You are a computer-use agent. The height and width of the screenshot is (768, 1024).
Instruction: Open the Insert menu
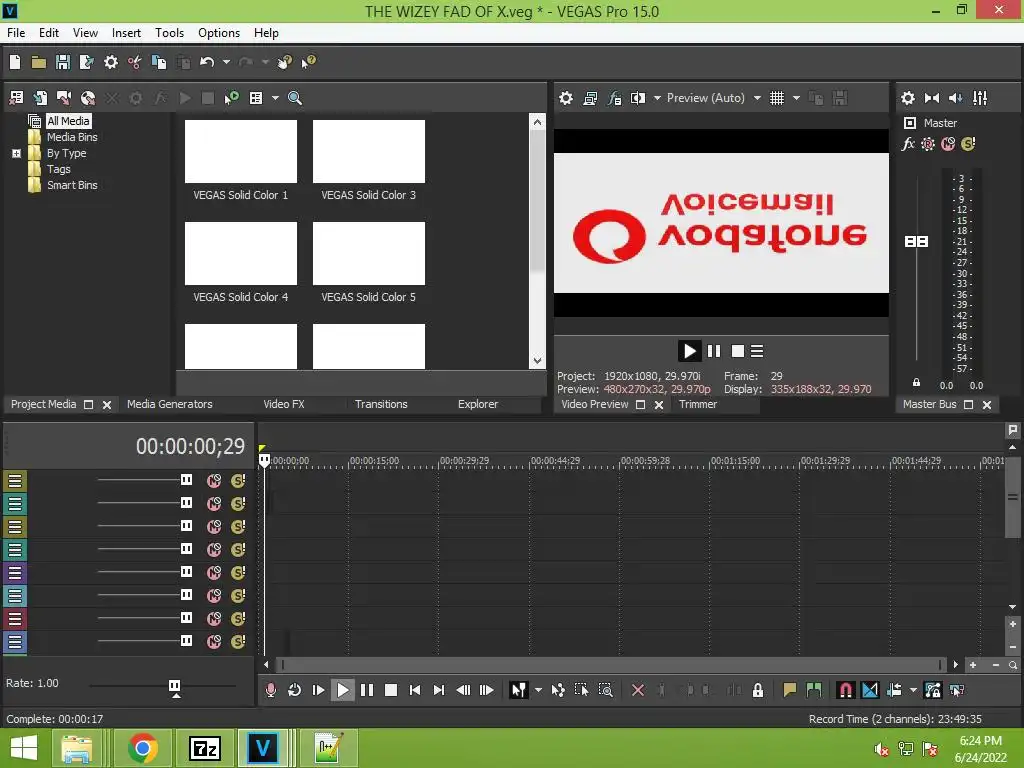[126, 33]
